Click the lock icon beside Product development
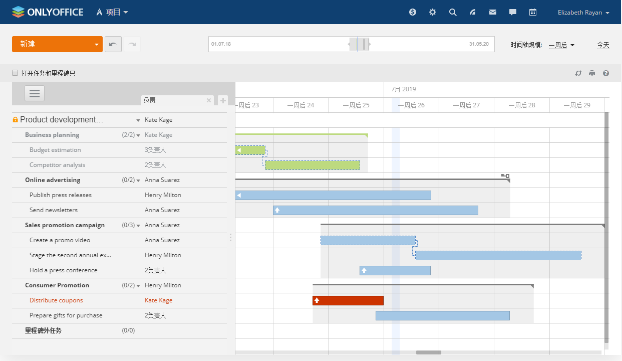 click(15, 119)
